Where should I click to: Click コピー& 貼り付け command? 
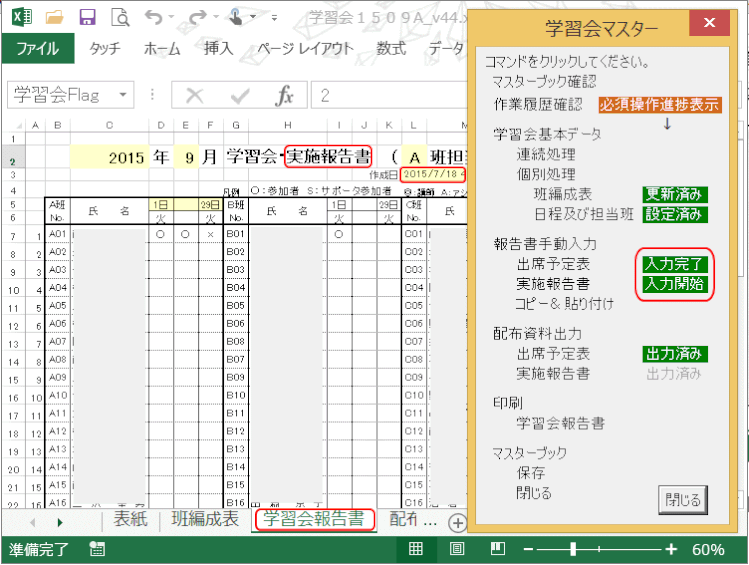[x=564, y=304]
